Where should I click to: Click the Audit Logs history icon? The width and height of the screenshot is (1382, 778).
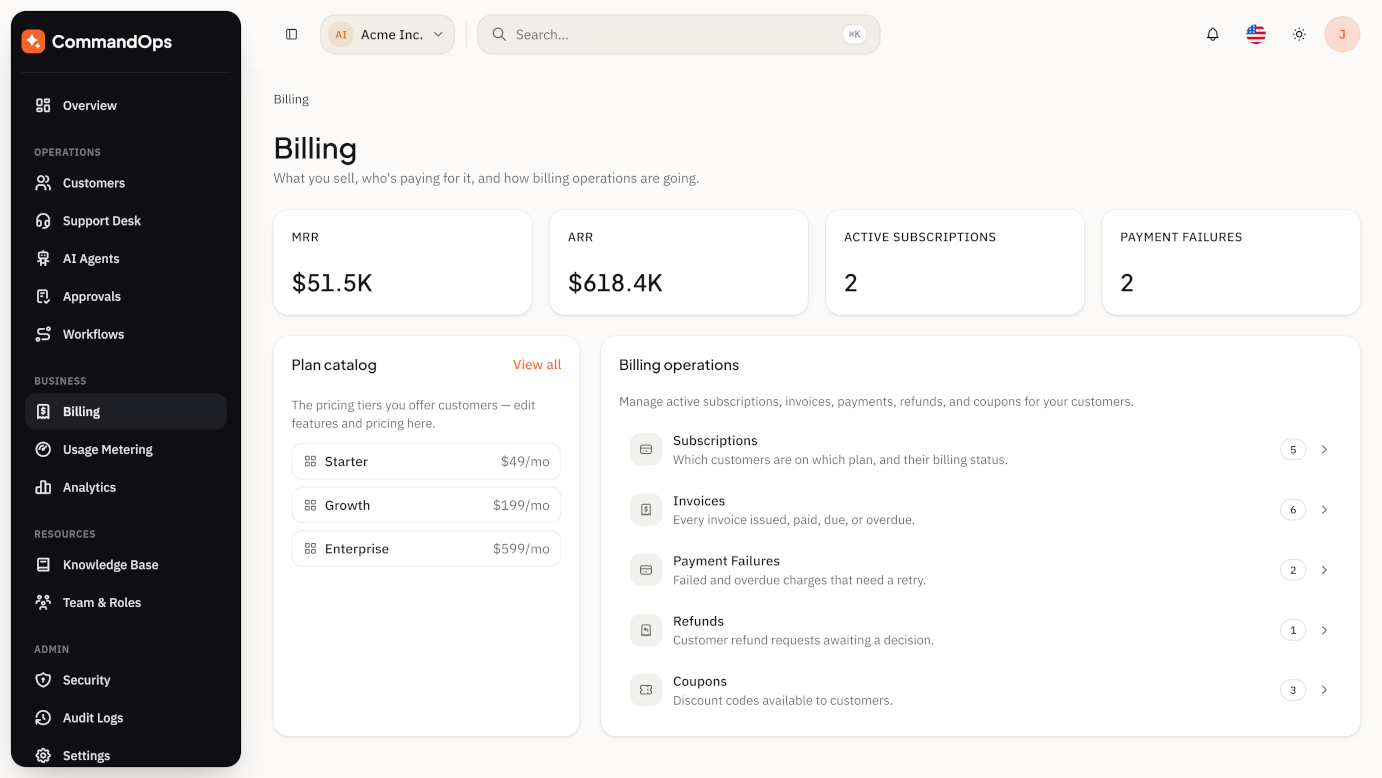coord(43,718)
